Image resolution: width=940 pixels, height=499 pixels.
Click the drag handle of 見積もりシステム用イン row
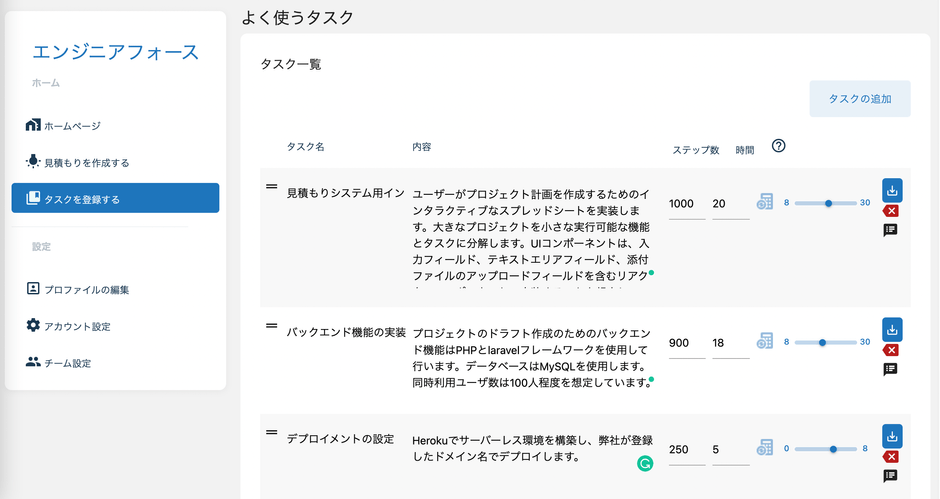(x=271, y=186)
